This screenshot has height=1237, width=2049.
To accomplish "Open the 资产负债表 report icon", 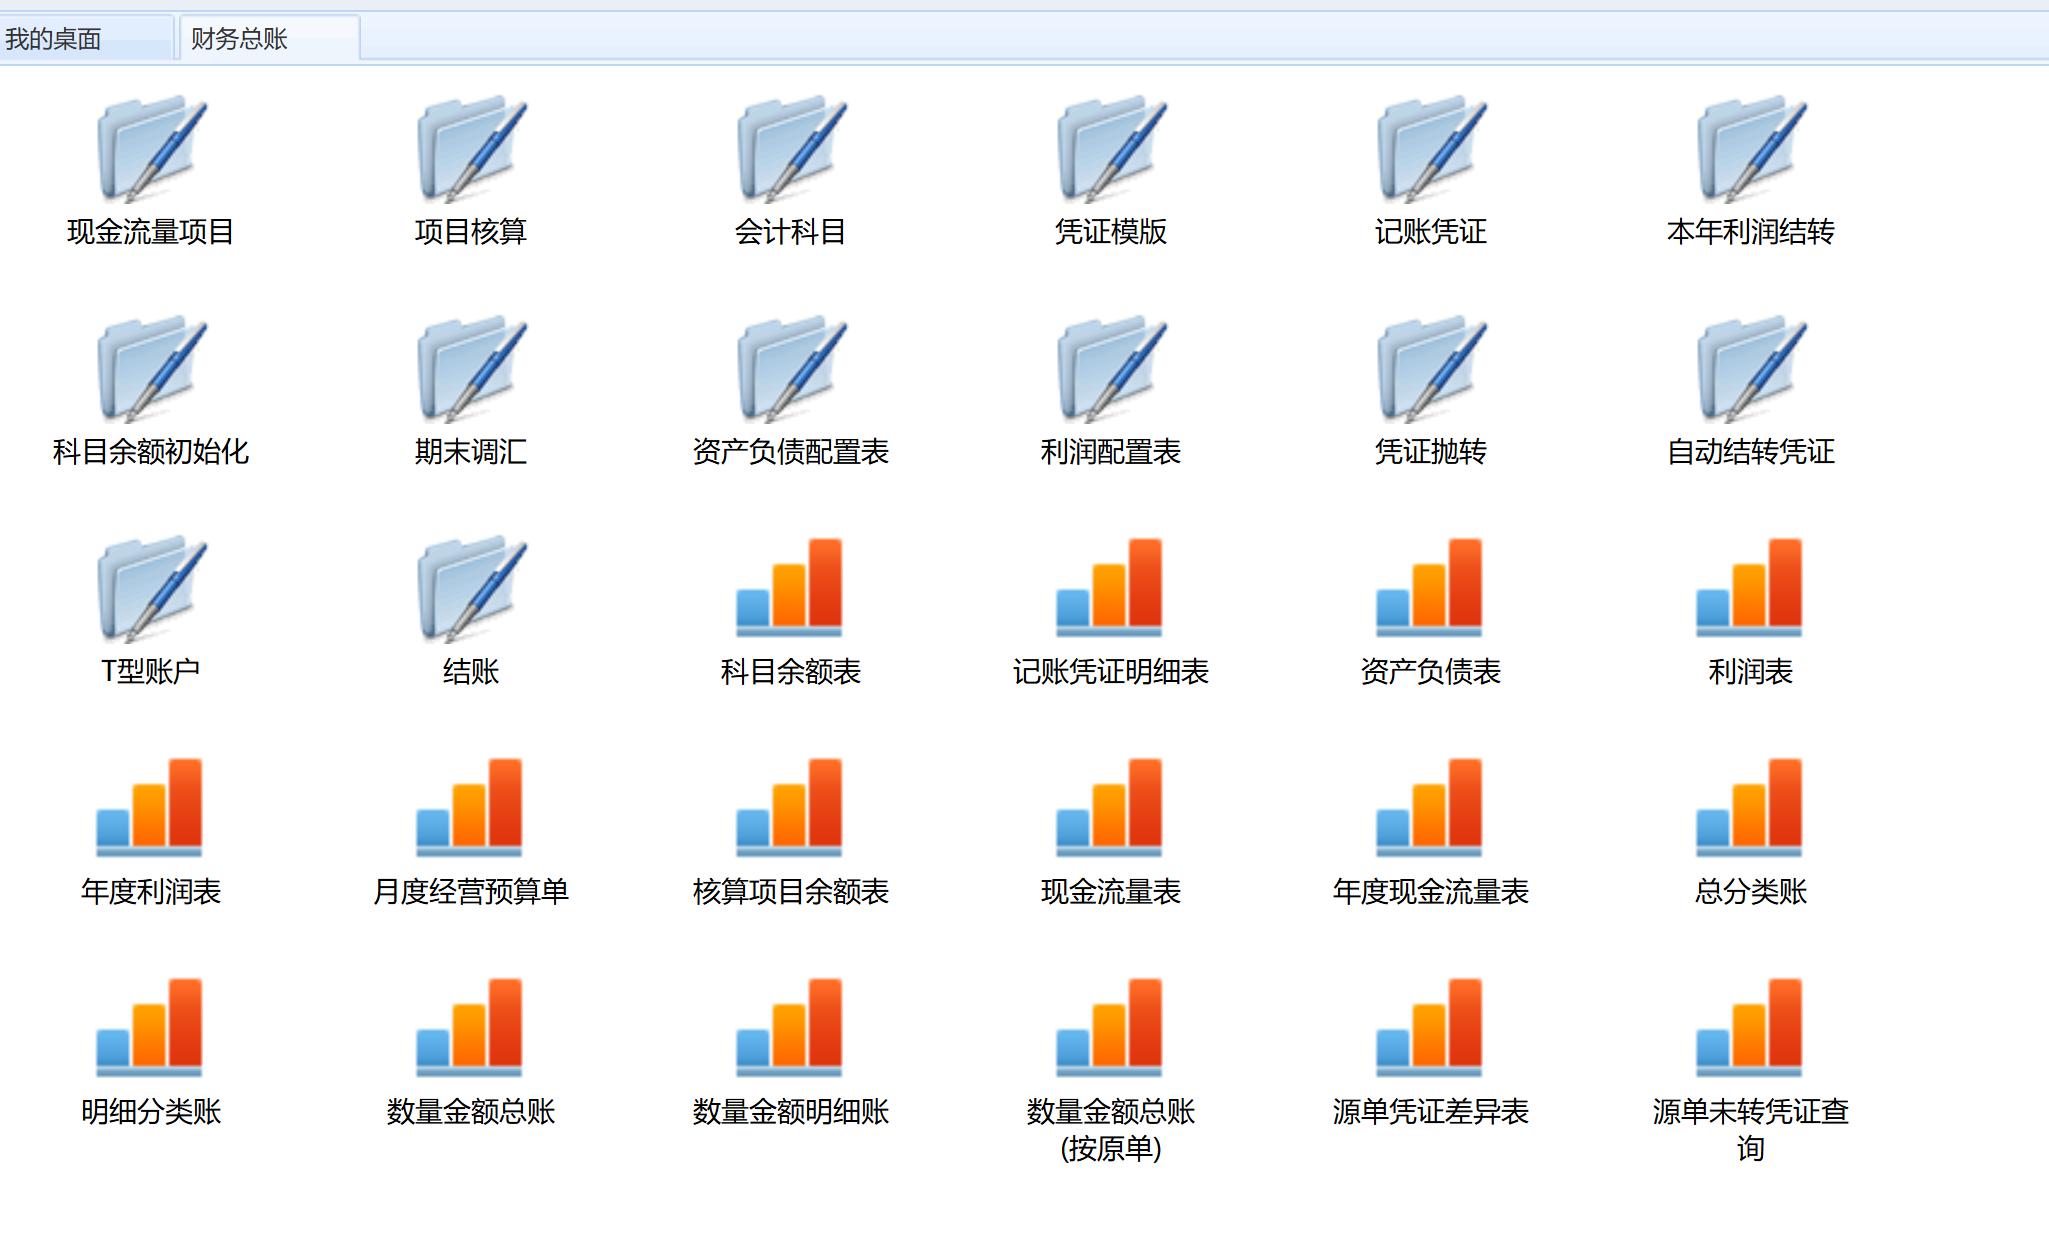I will [1430, 588].
